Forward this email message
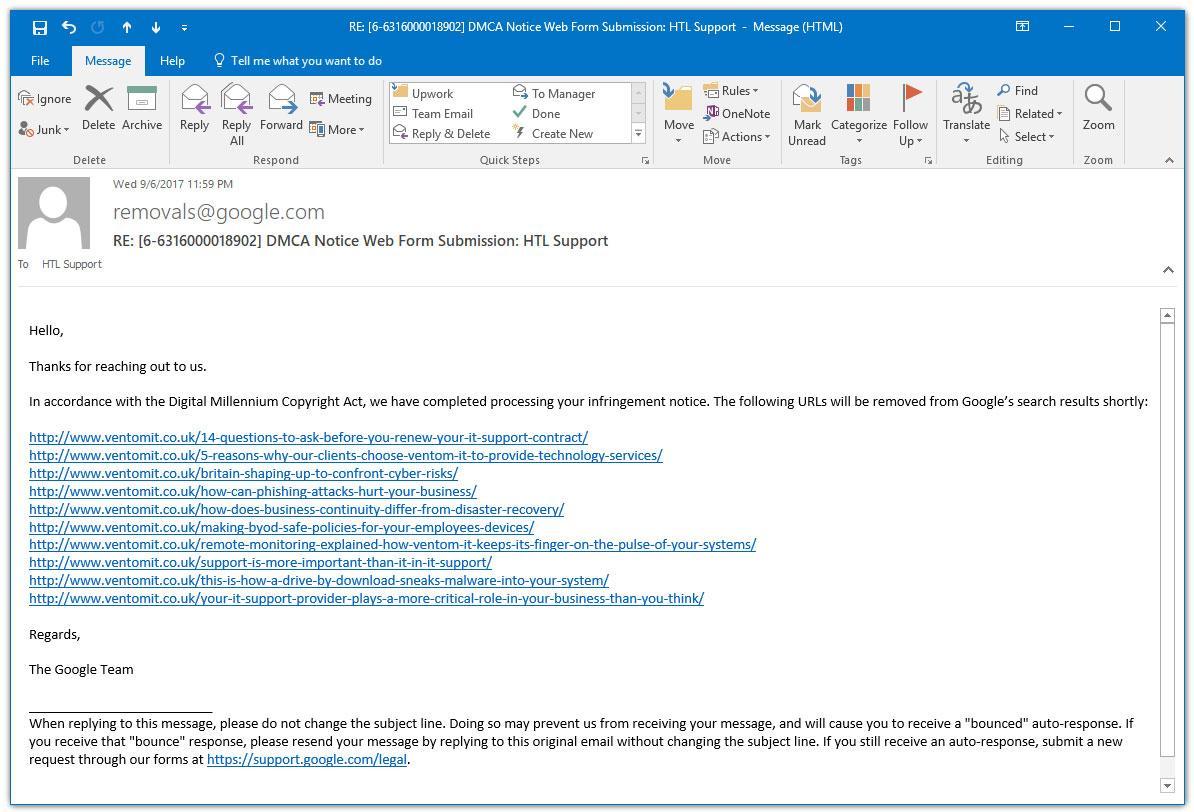This screenshot has height=812, width=1194. tap(281, 108)
